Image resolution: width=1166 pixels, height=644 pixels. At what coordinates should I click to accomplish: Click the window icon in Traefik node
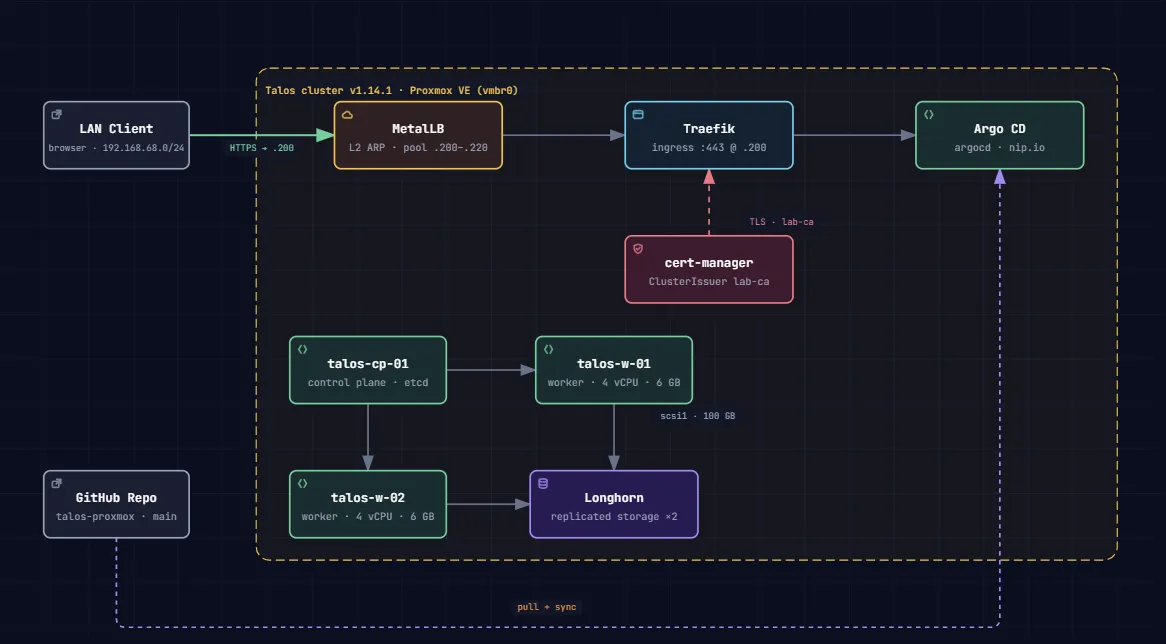click(x=638, y=115)
